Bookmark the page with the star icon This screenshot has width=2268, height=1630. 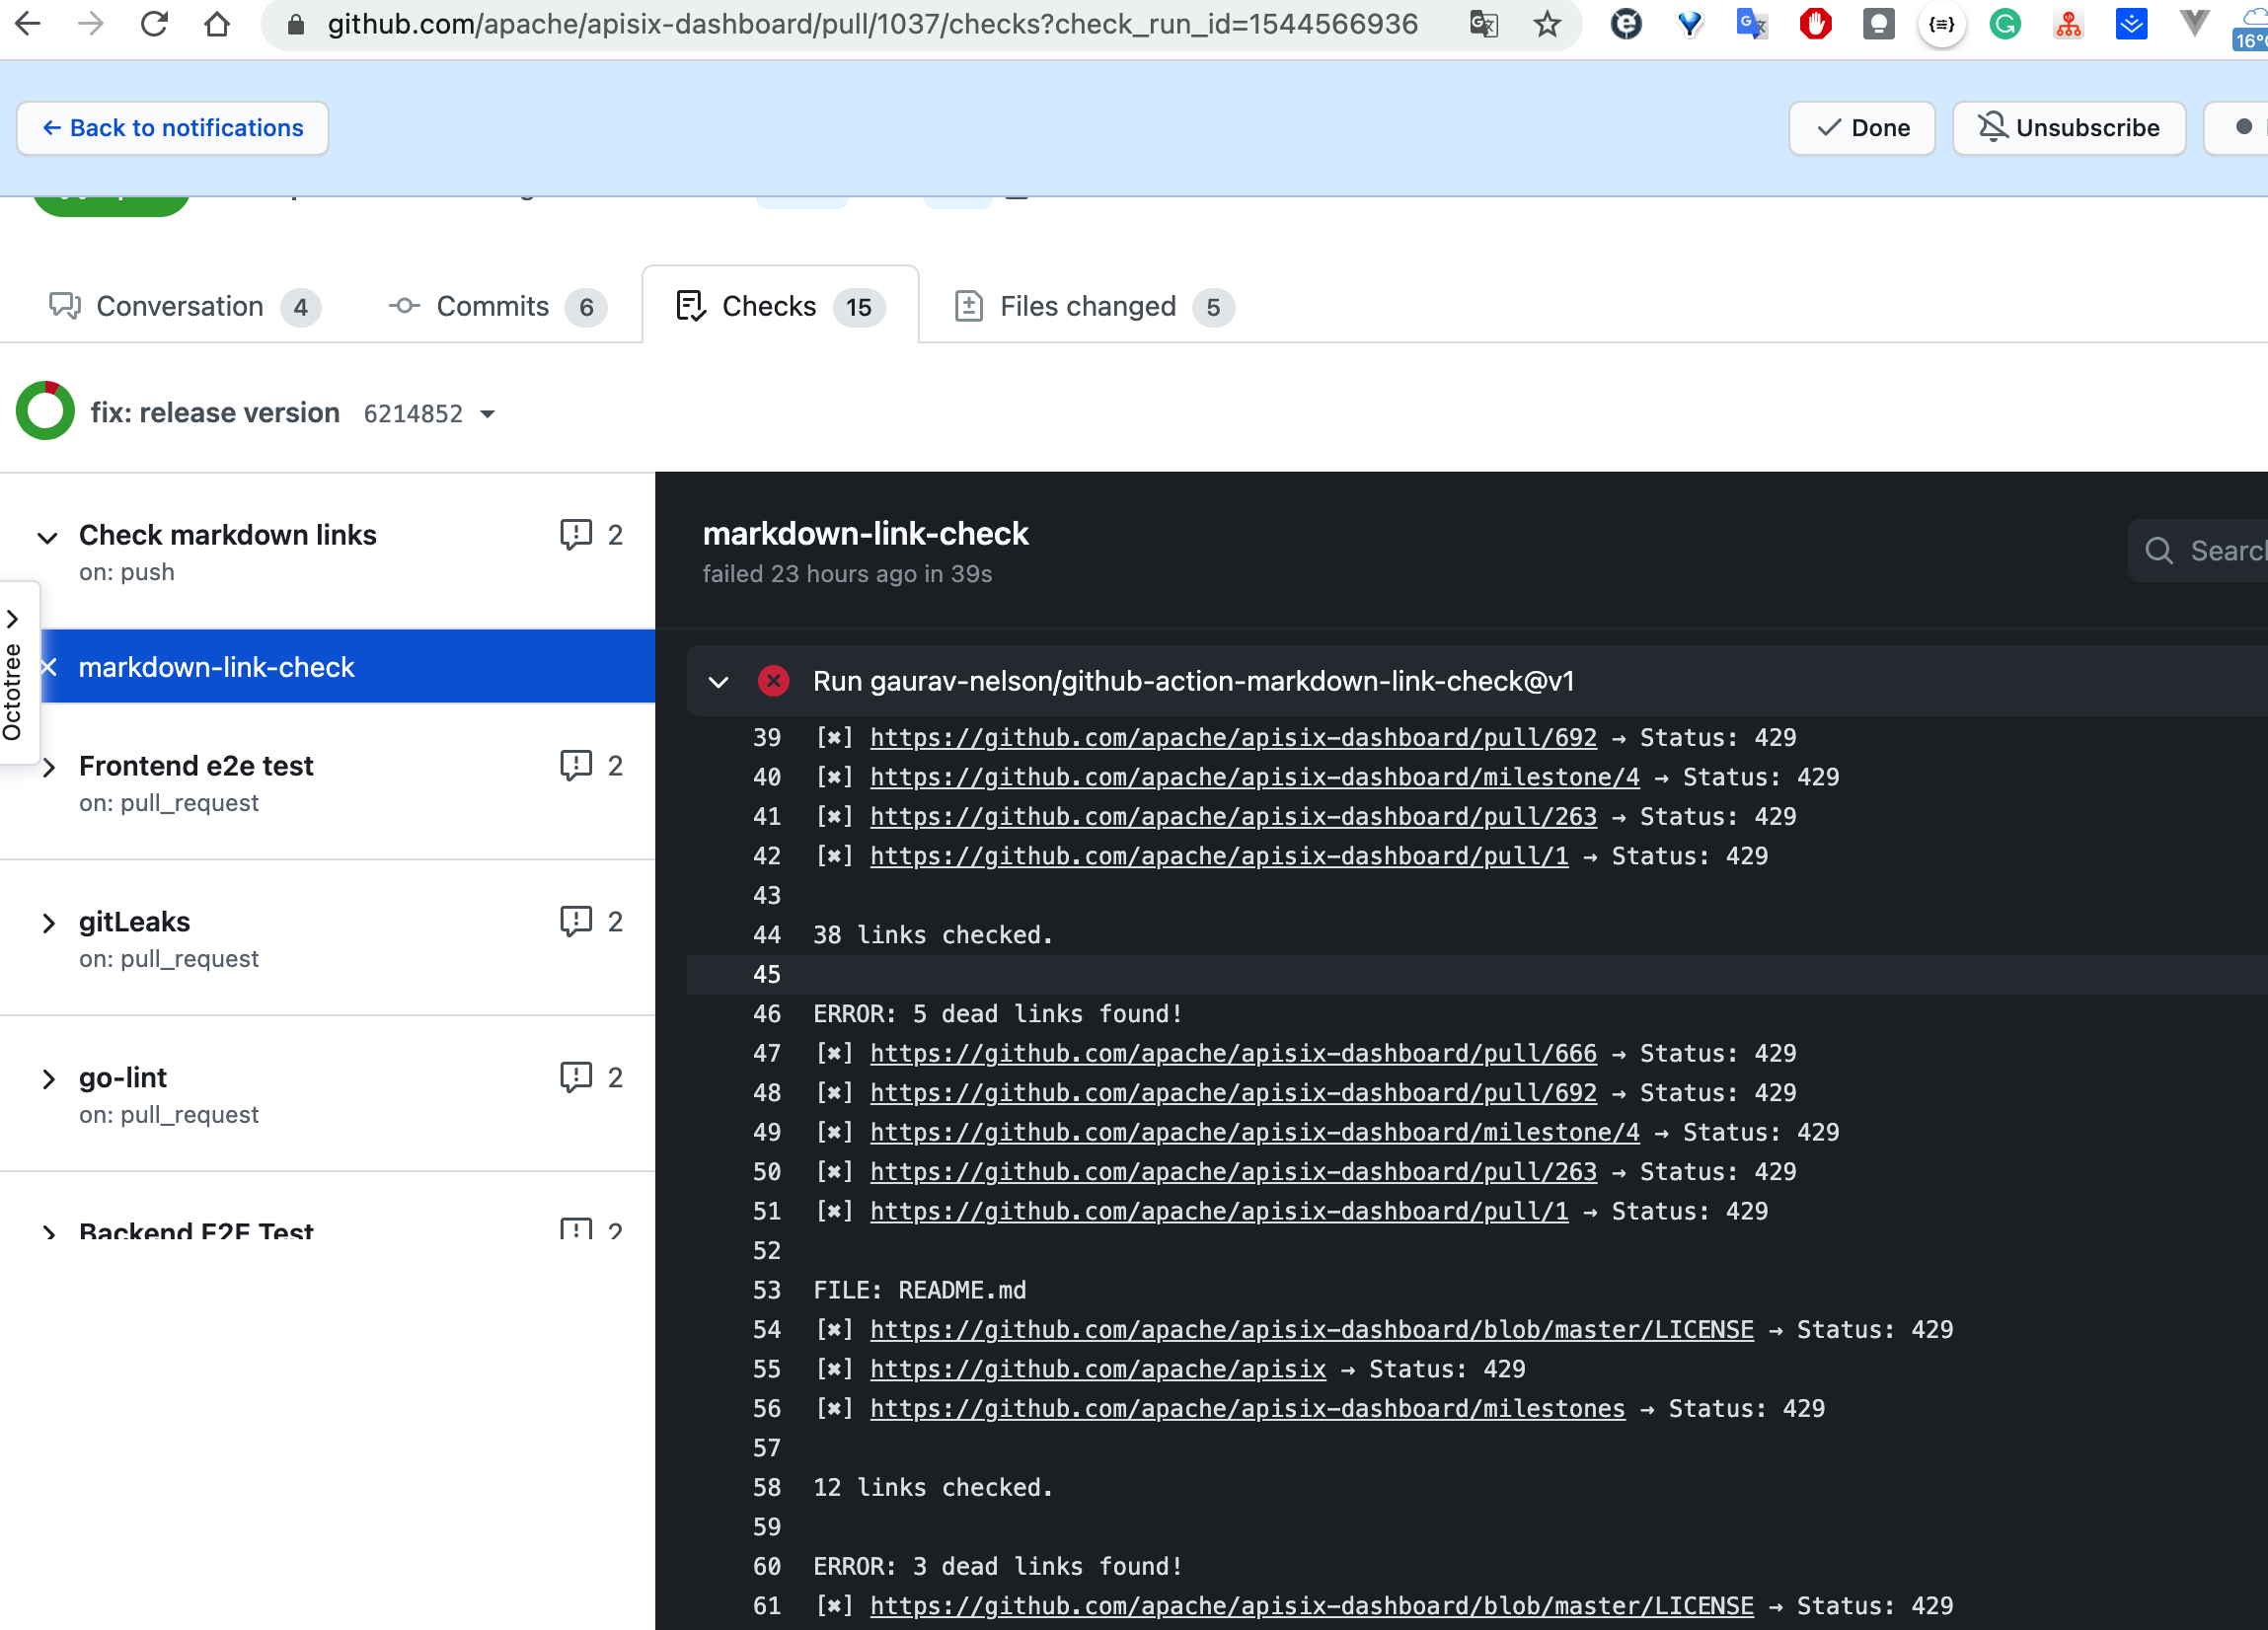1548,24
